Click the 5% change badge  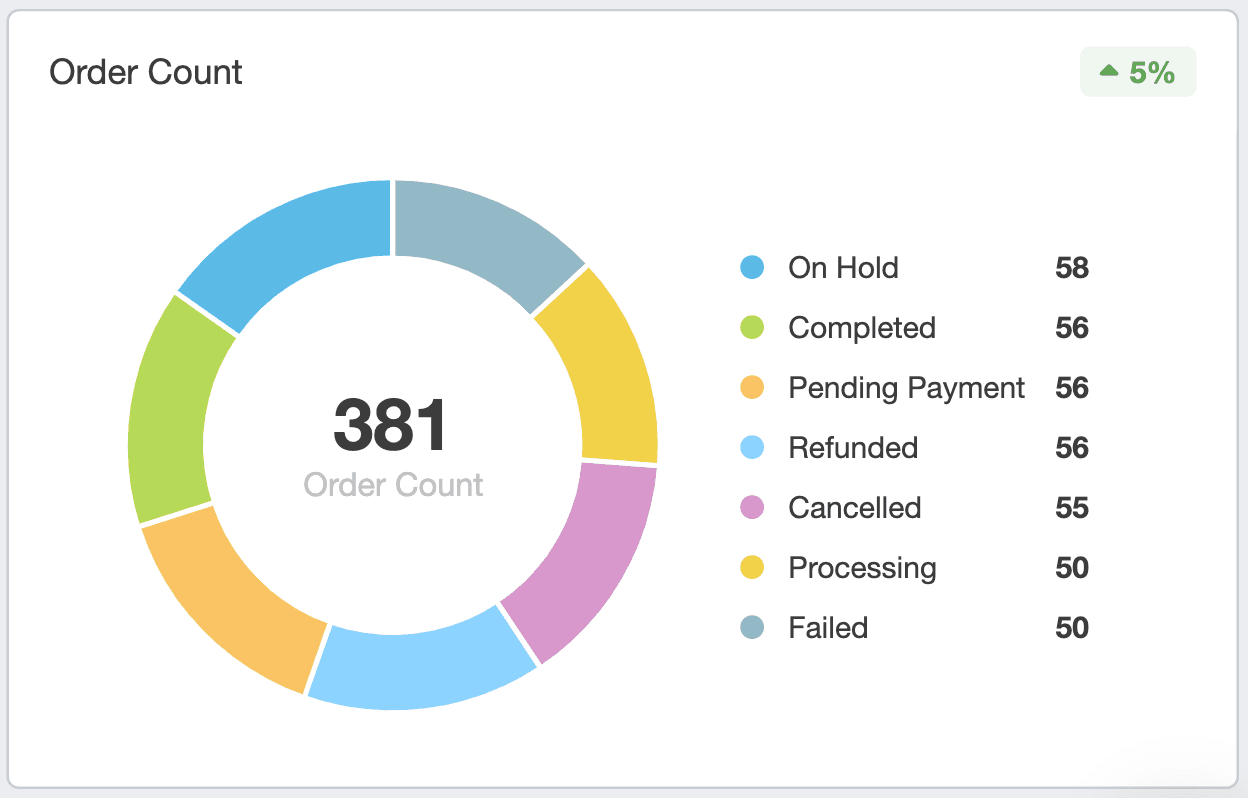[1138, 72]
